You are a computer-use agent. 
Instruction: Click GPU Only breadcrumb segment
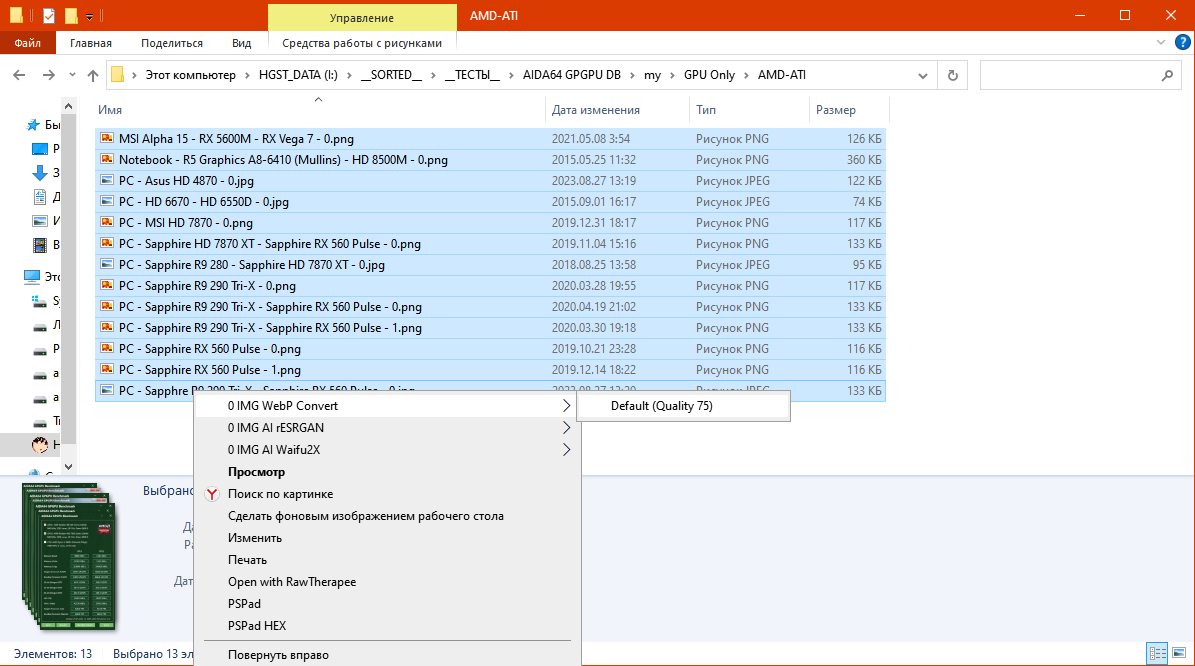[710, 75]
